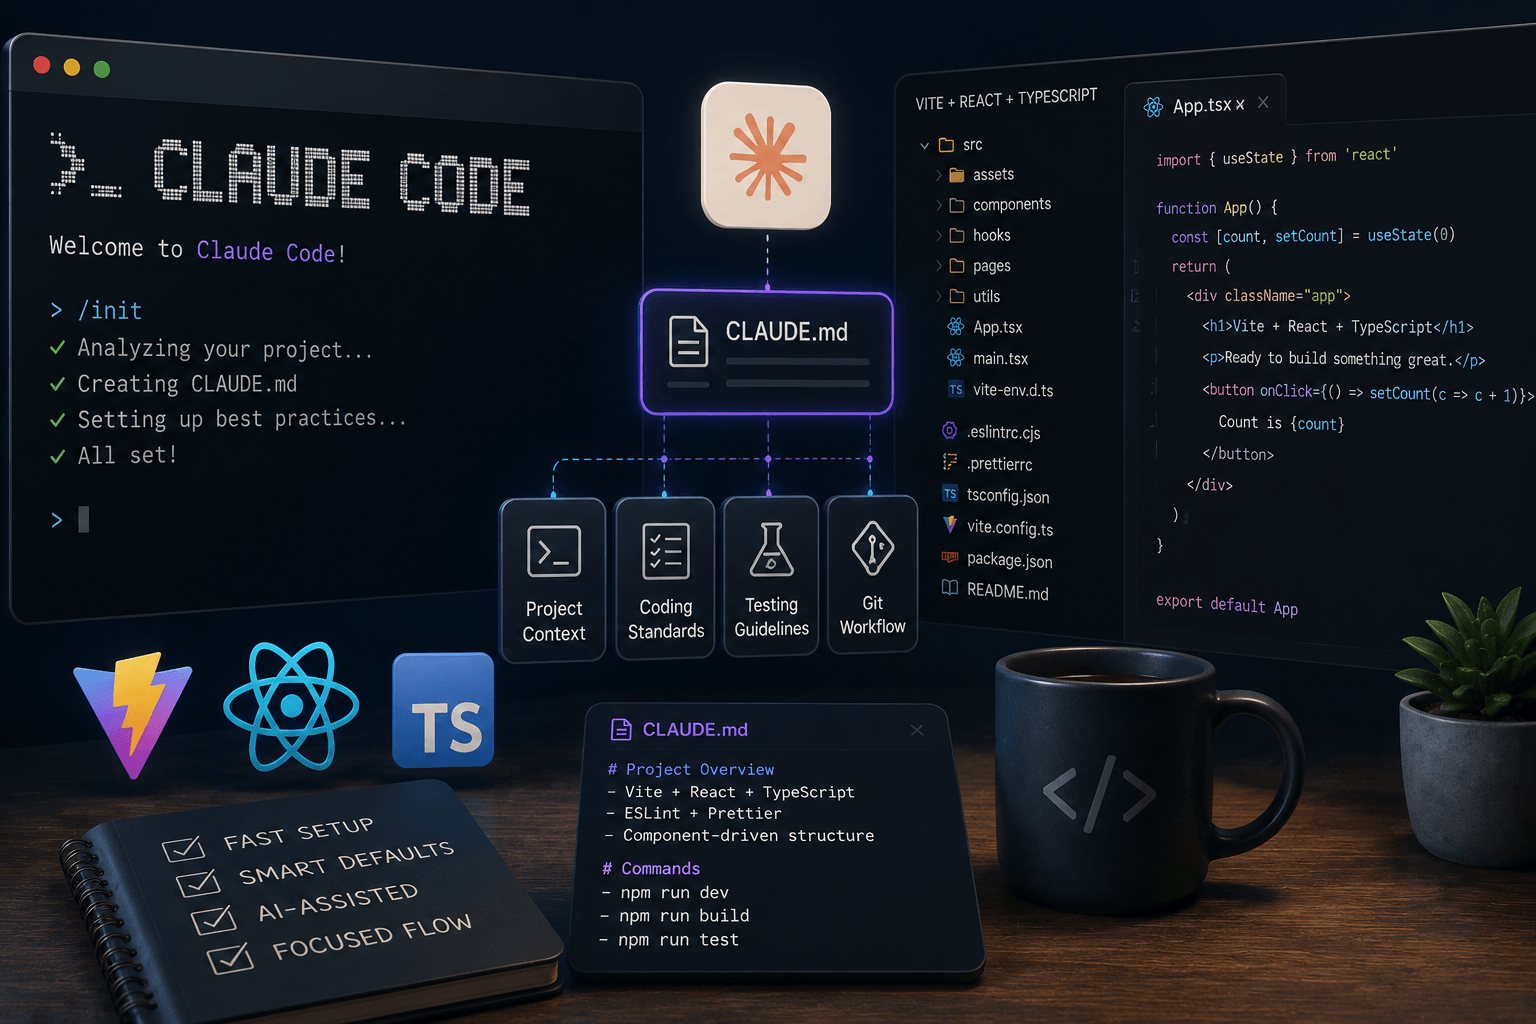Click Vite icon beside vite.config.ts

pyautogui.click(x=950, y=524)
